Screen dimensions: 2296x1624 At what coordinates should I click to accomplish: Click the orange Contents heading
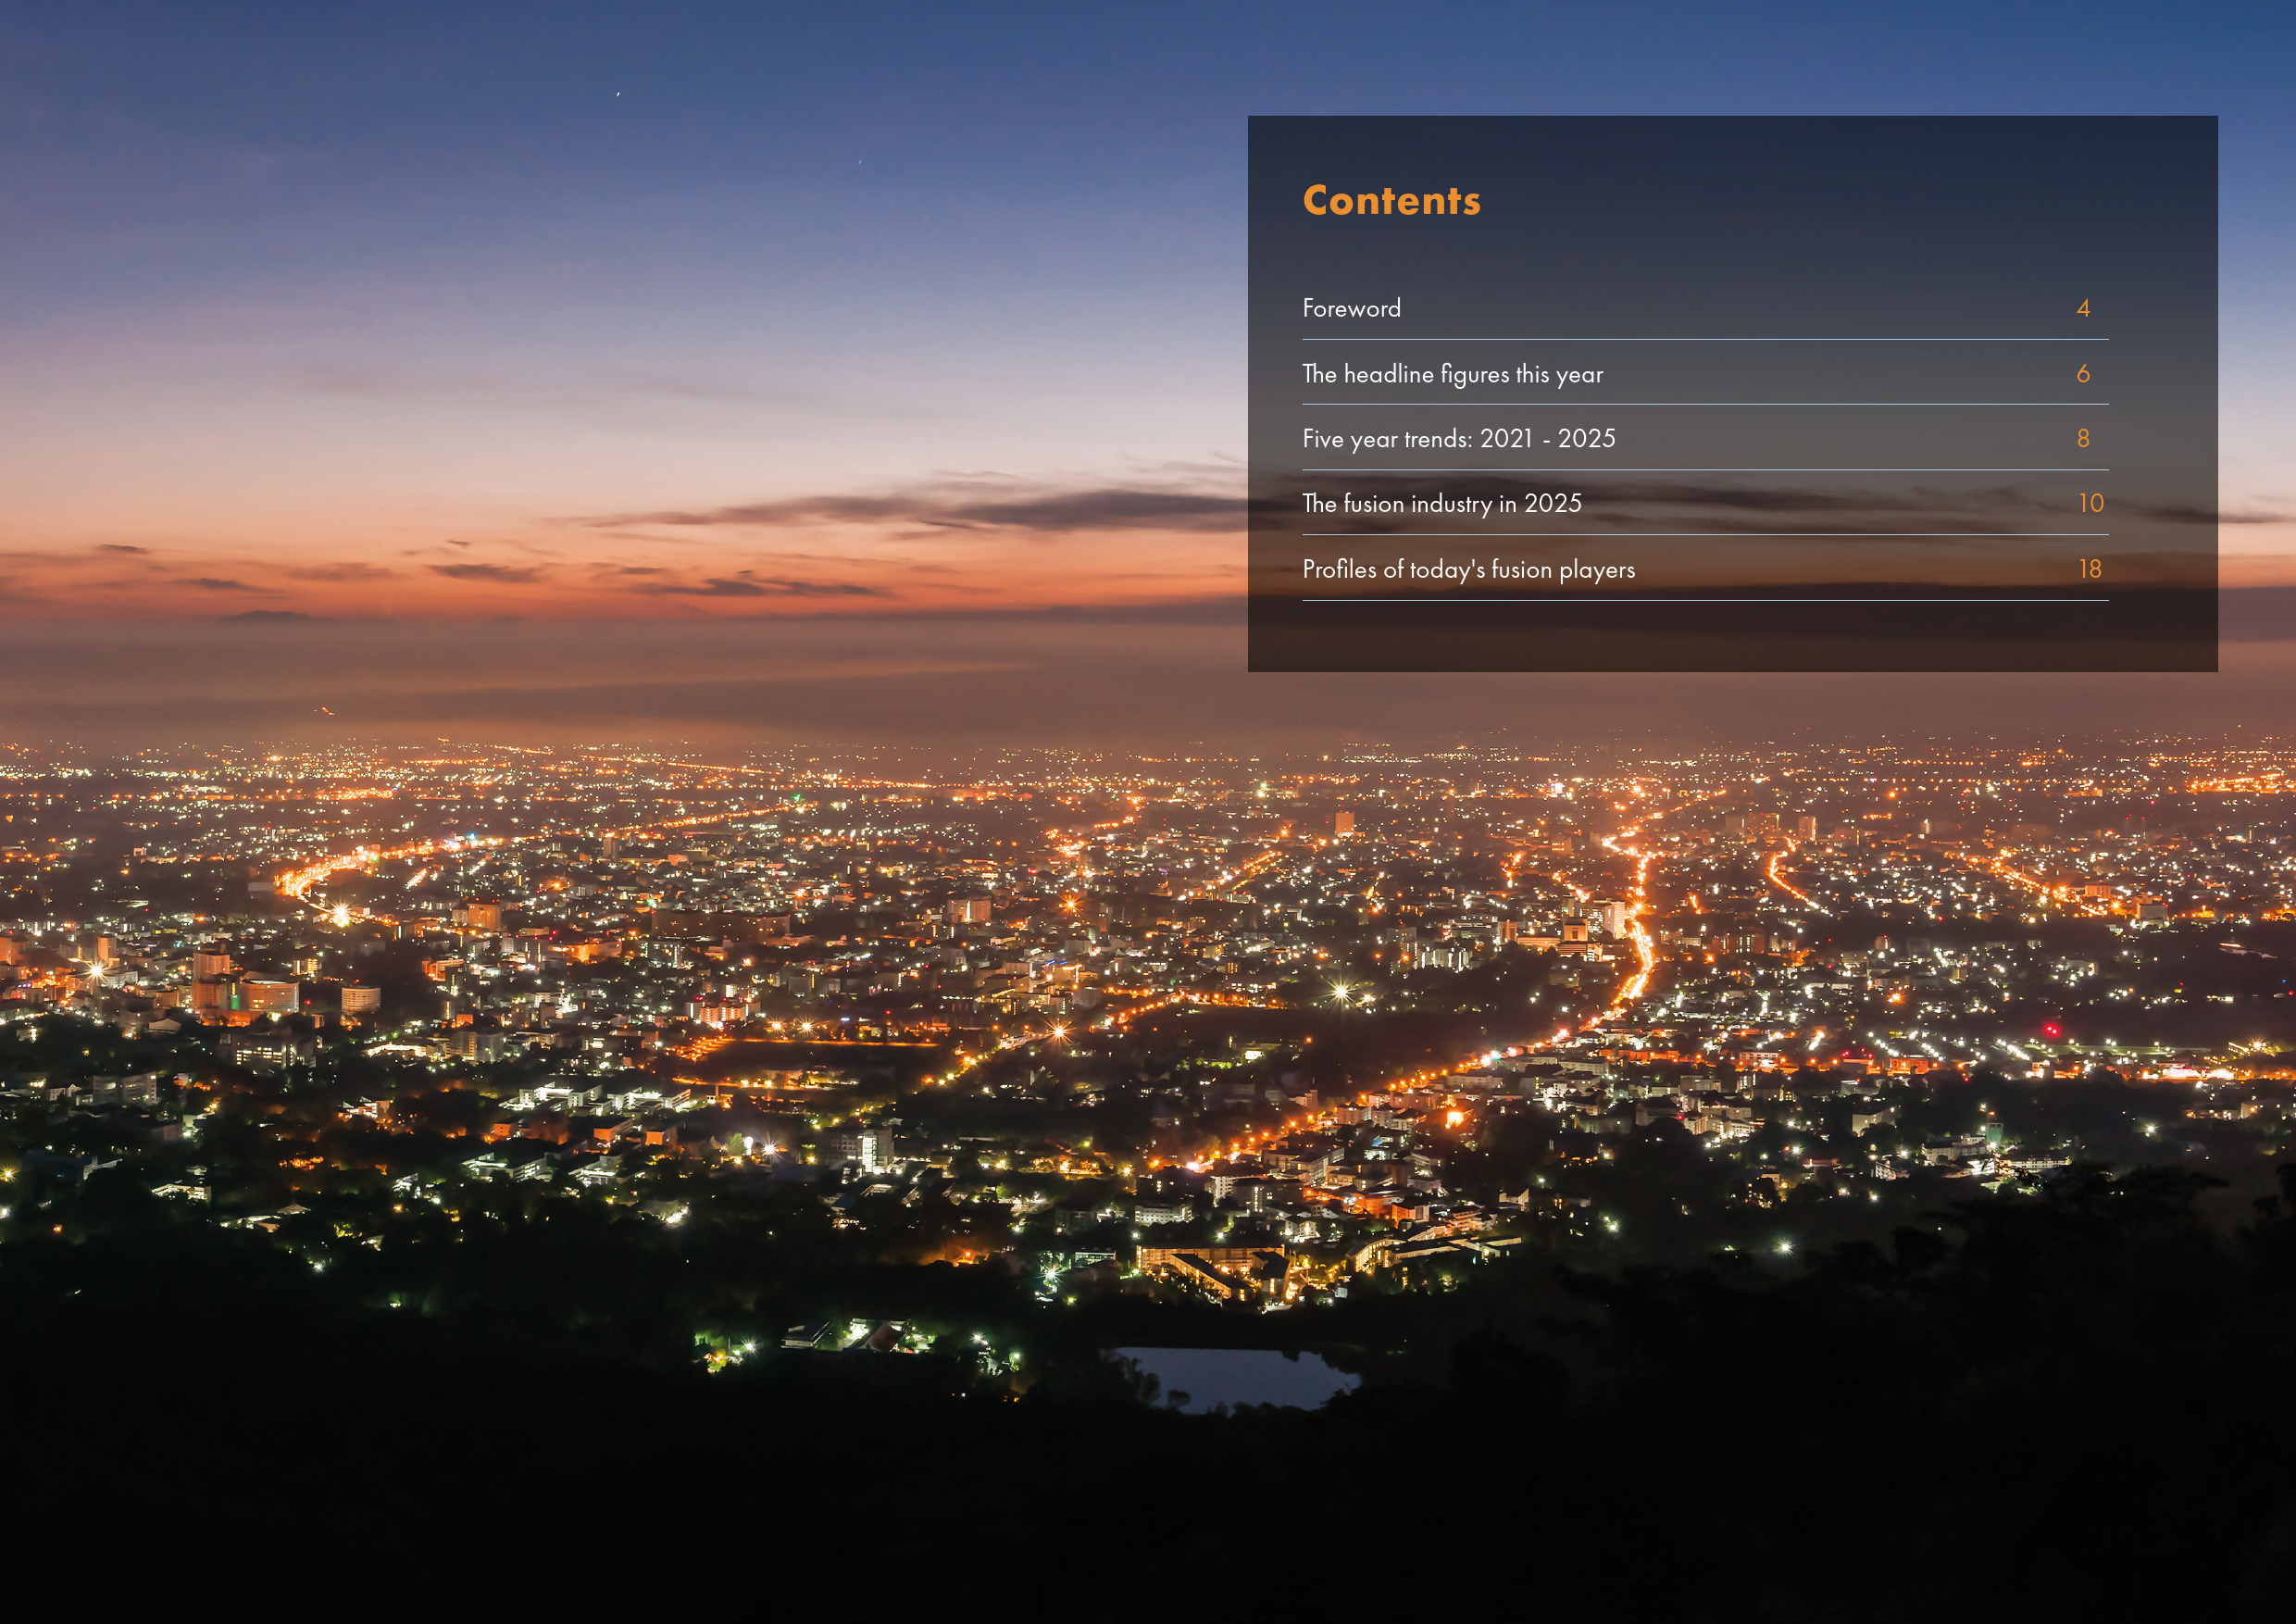[x=1391, y=201]
